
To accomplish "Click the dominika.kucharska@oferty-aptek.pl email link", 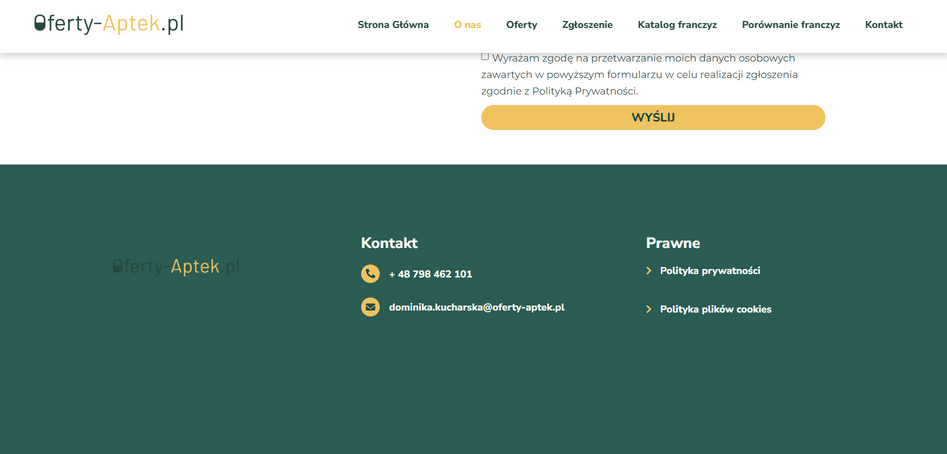I will [x=476, y=307].
